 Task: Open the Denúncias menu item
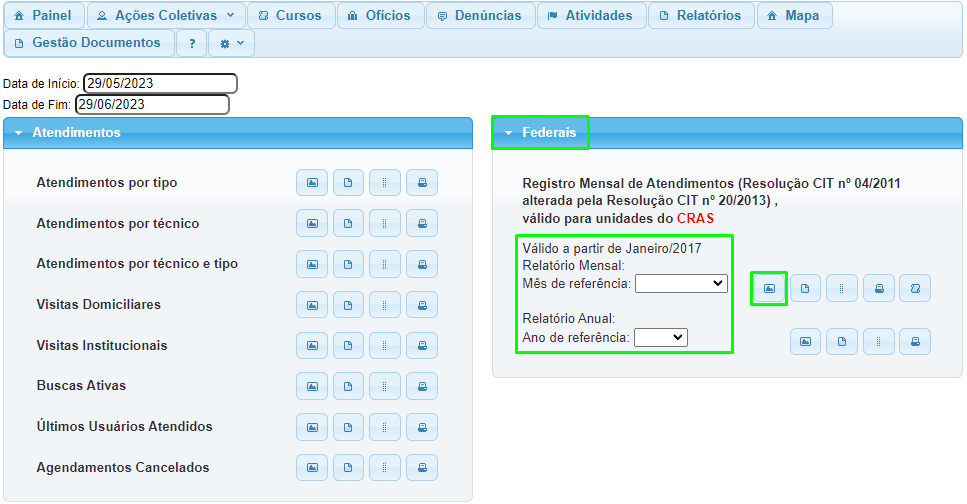click(x=480, y=15)
